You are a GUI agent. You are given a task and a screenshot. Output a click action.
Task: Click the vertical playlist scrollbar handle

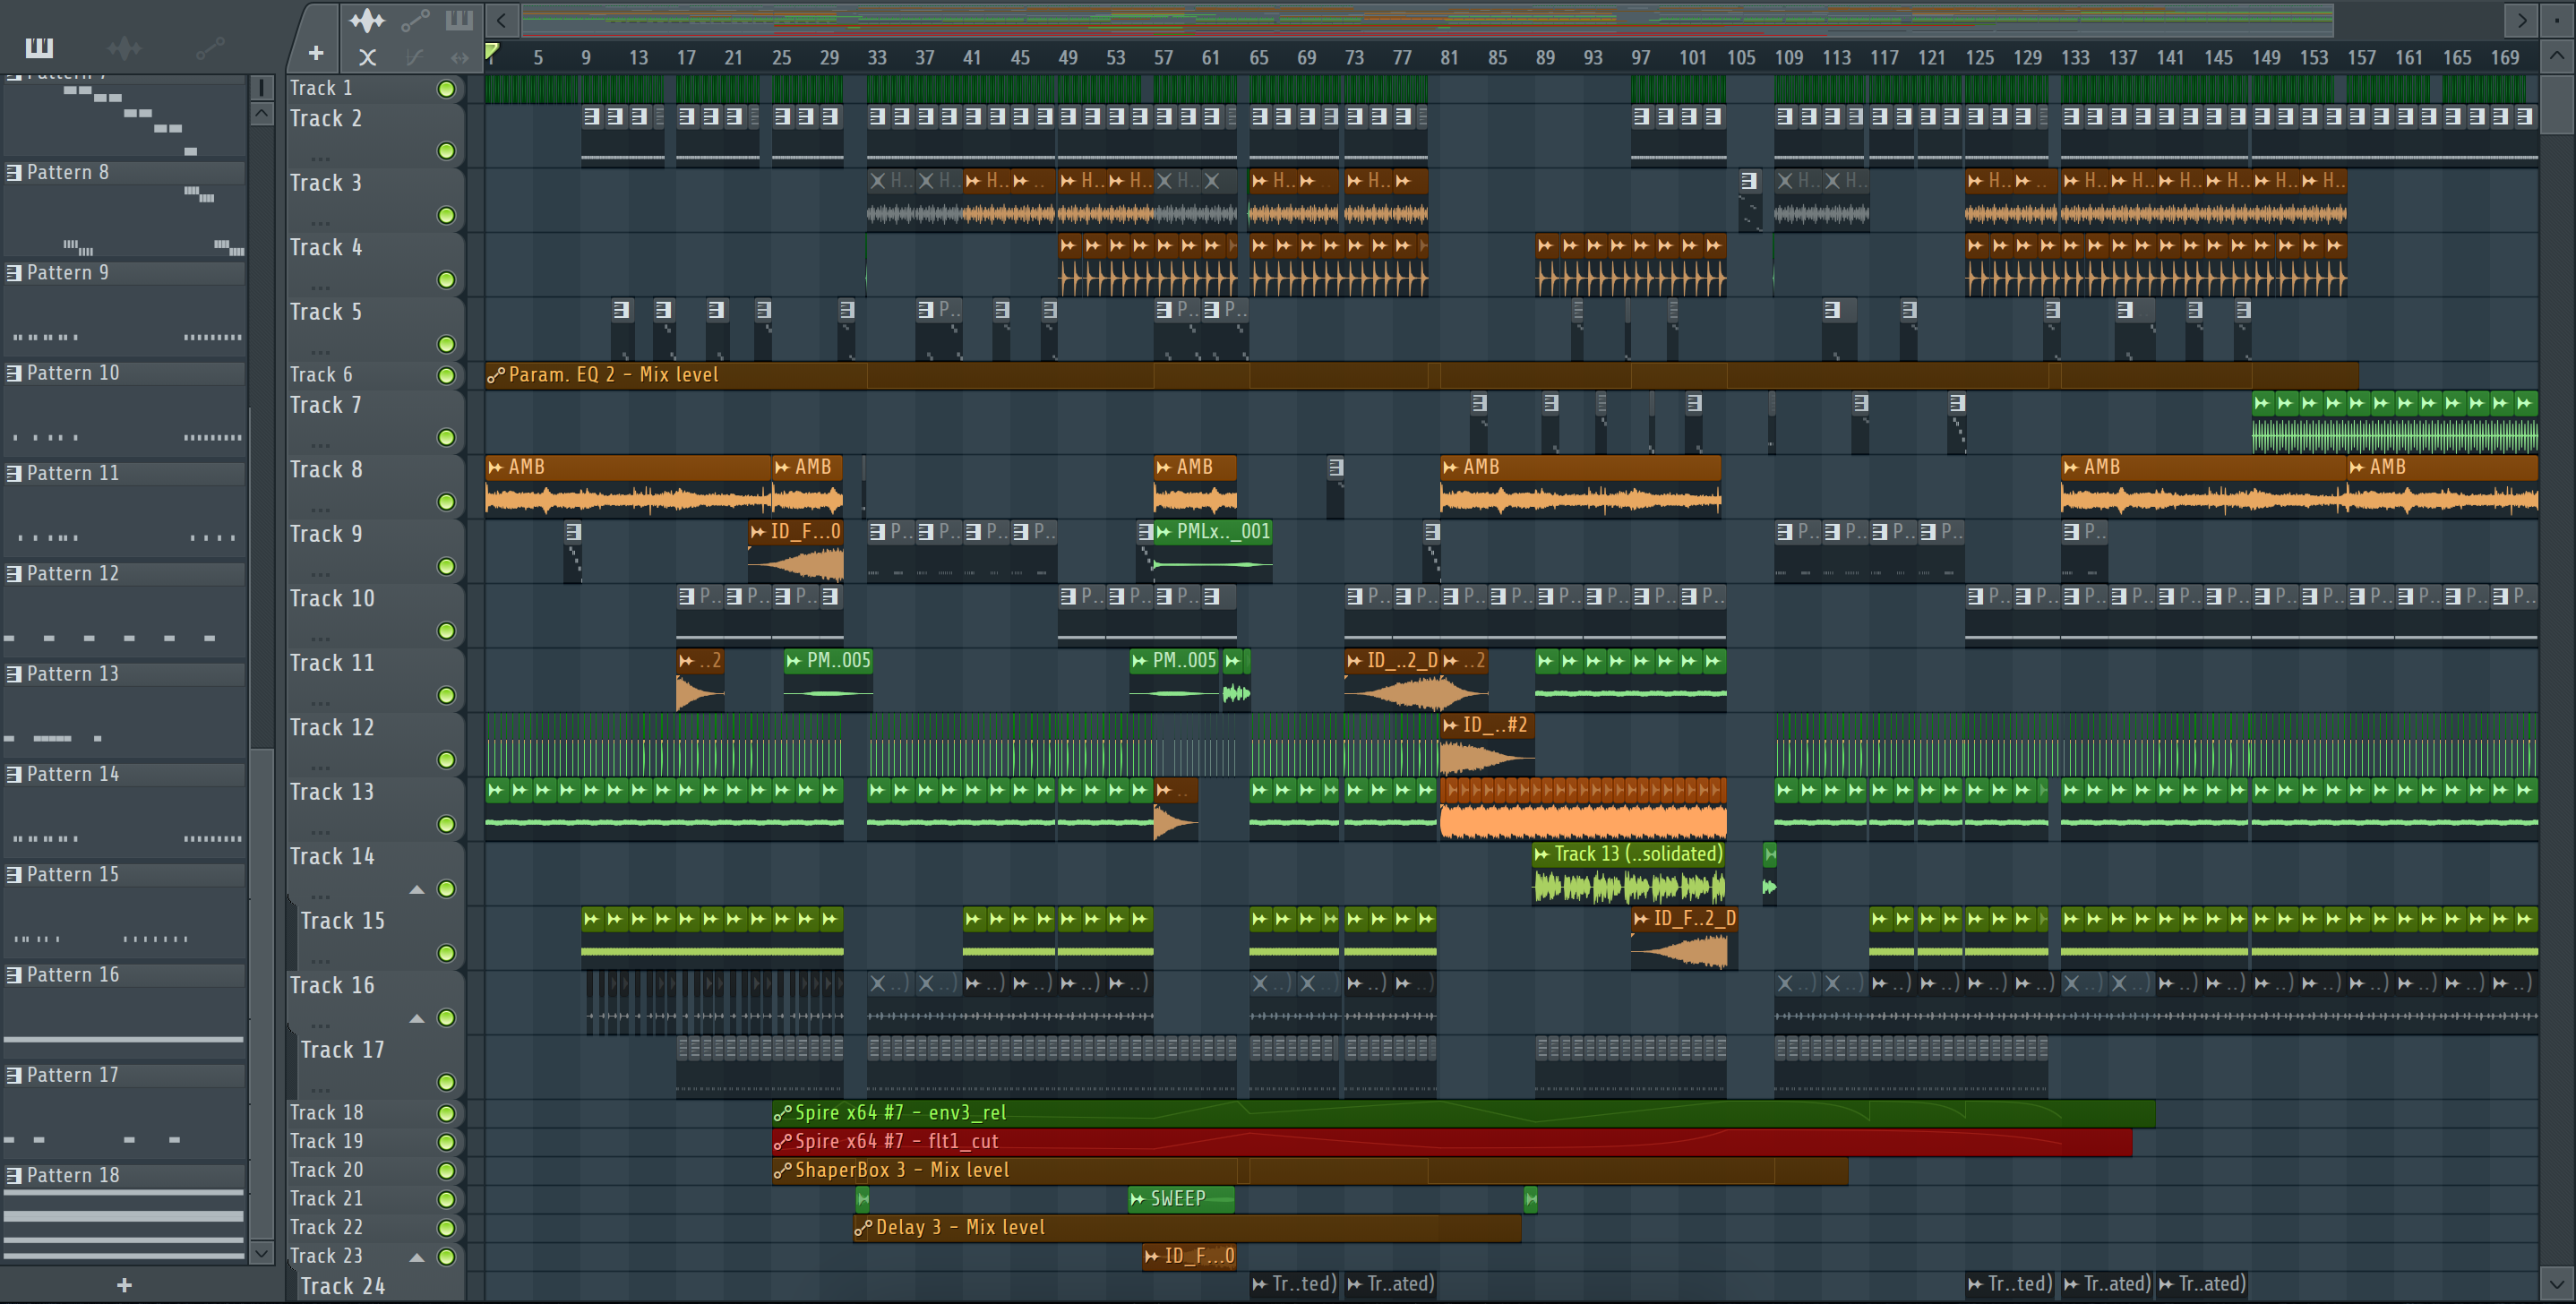pyautogui.click(x=2557, y=103)
